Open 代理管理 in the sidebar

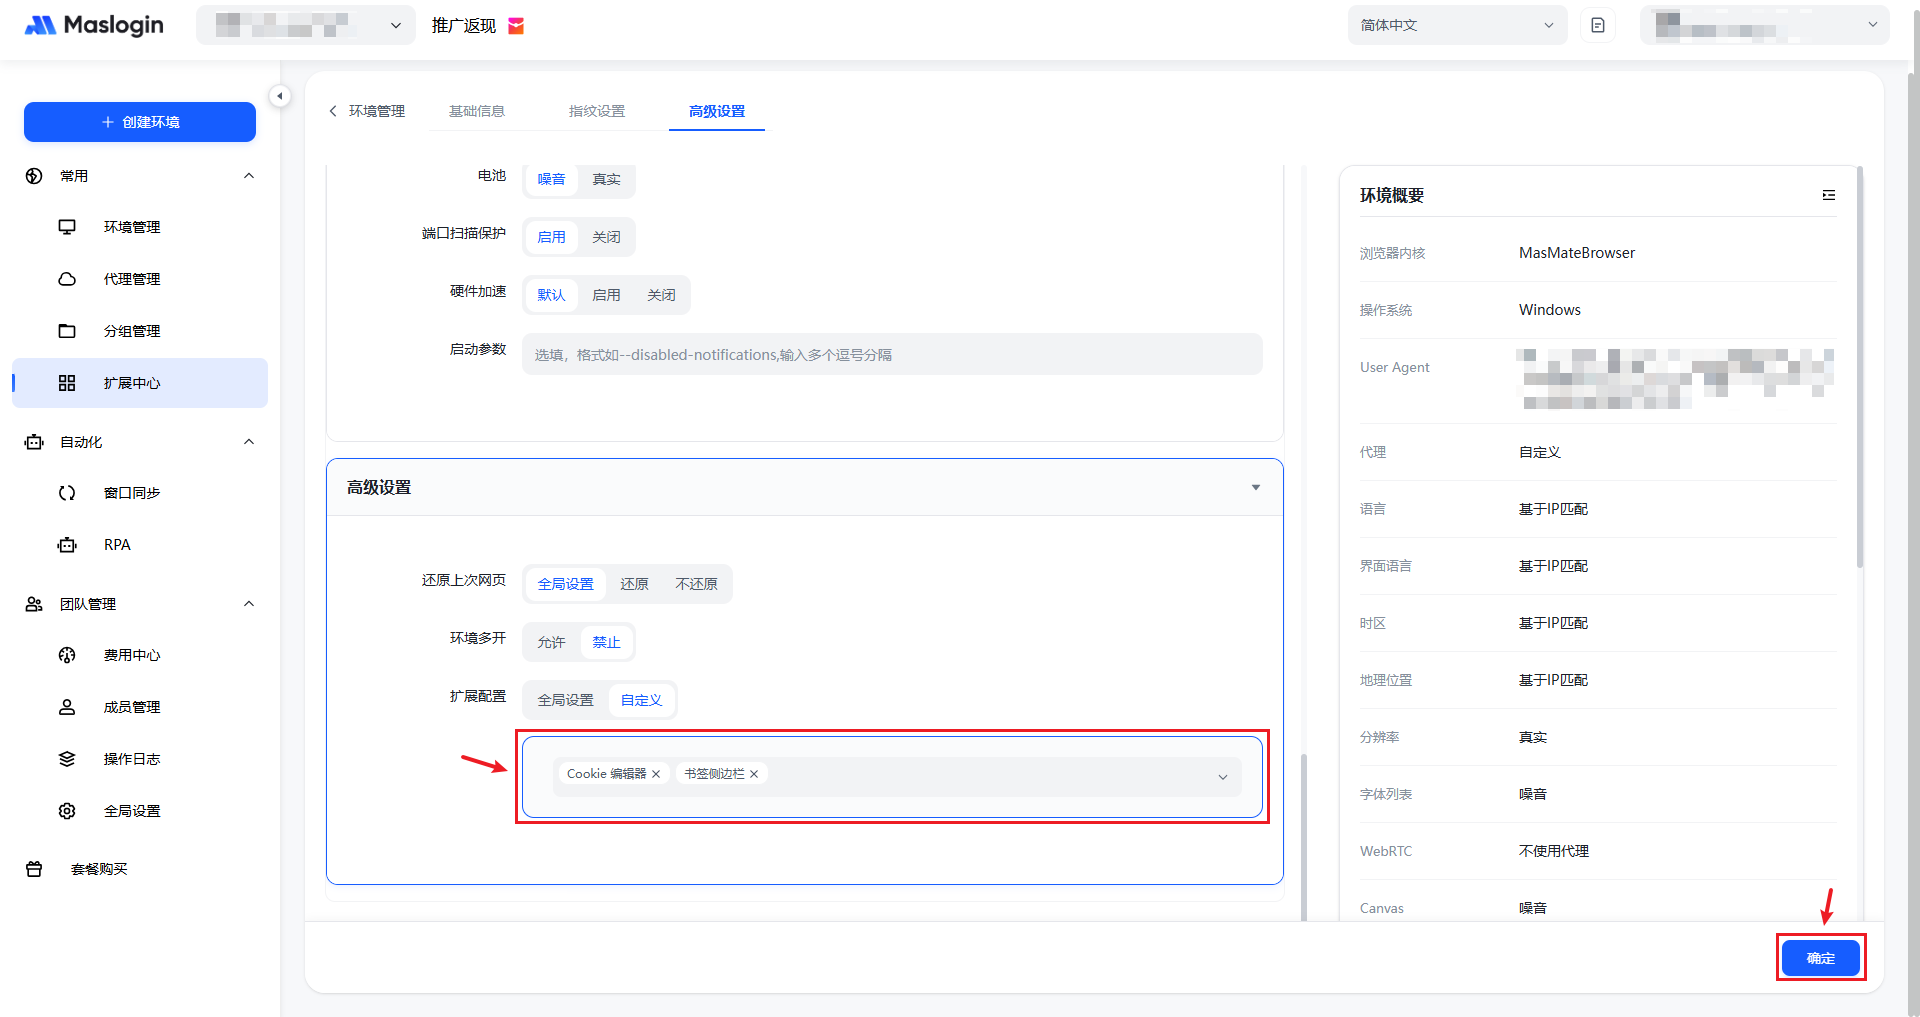(131, 279)
